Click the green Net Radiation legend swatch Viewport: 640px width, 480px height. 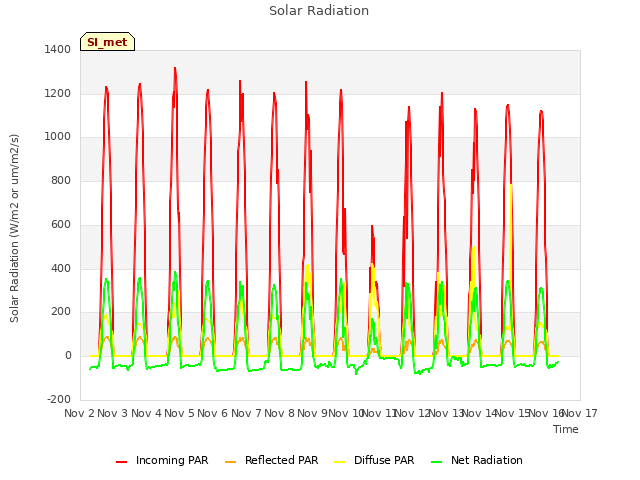pyautogui.click(x=437, y=461)
